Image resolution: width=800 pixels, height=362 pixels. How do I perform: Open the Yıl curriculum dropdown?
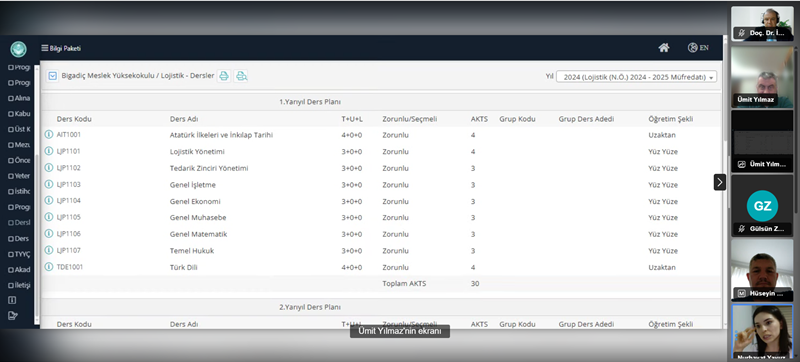[x=636, y=77]
